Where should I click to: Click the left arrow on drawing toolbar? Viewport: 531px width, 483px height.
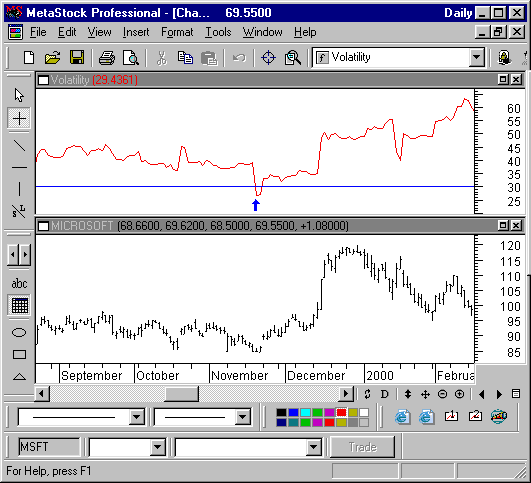coord(13,254)
